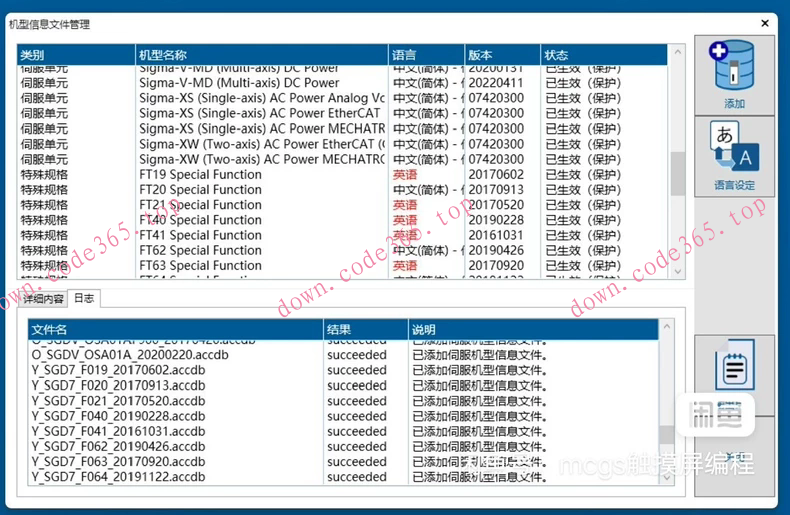Image resolution: width=790 pixels, height=515 pixels.
Task: Click upper list scrollbar thumb
Action: click(678, 173)
